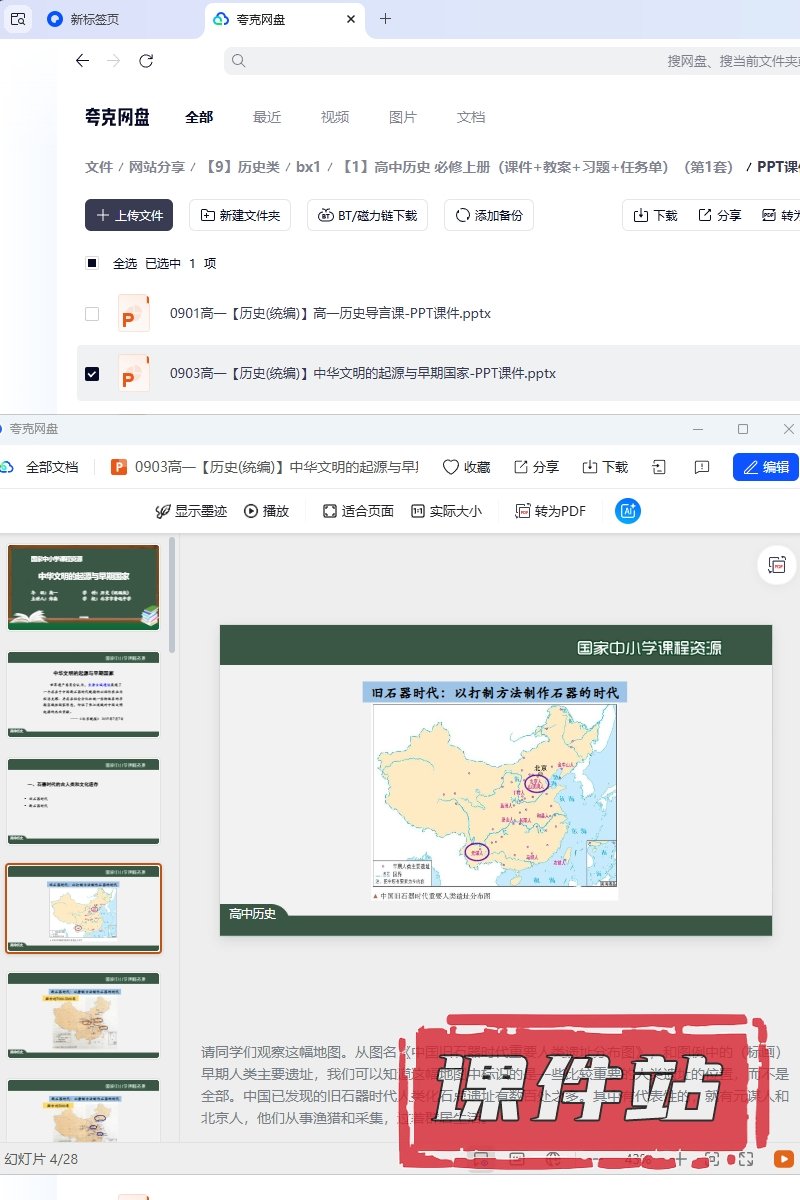800x1200 pixels.
Task: Click the floating PDF export icon on slide
Action: coord(777,565)
